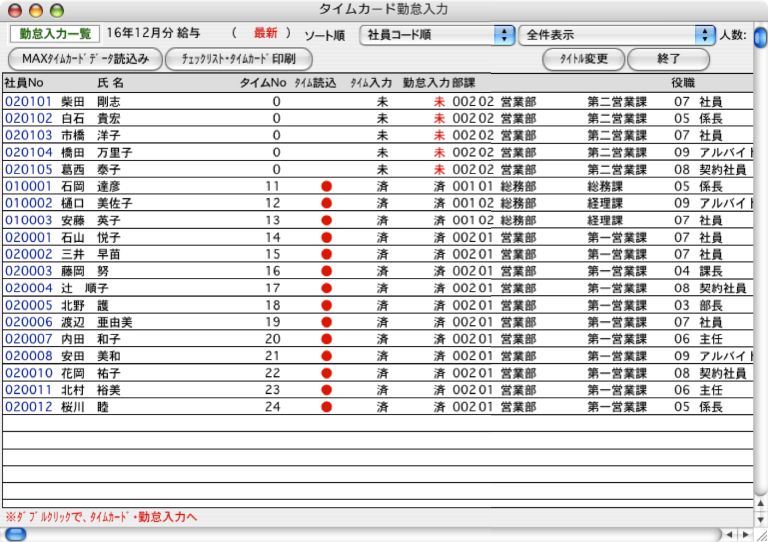Image resolution: width=768 pixels, height=542 pixels.
Task: Click the red 未 attendance mark for 柴田 剛志
Action: pos(438,101)
